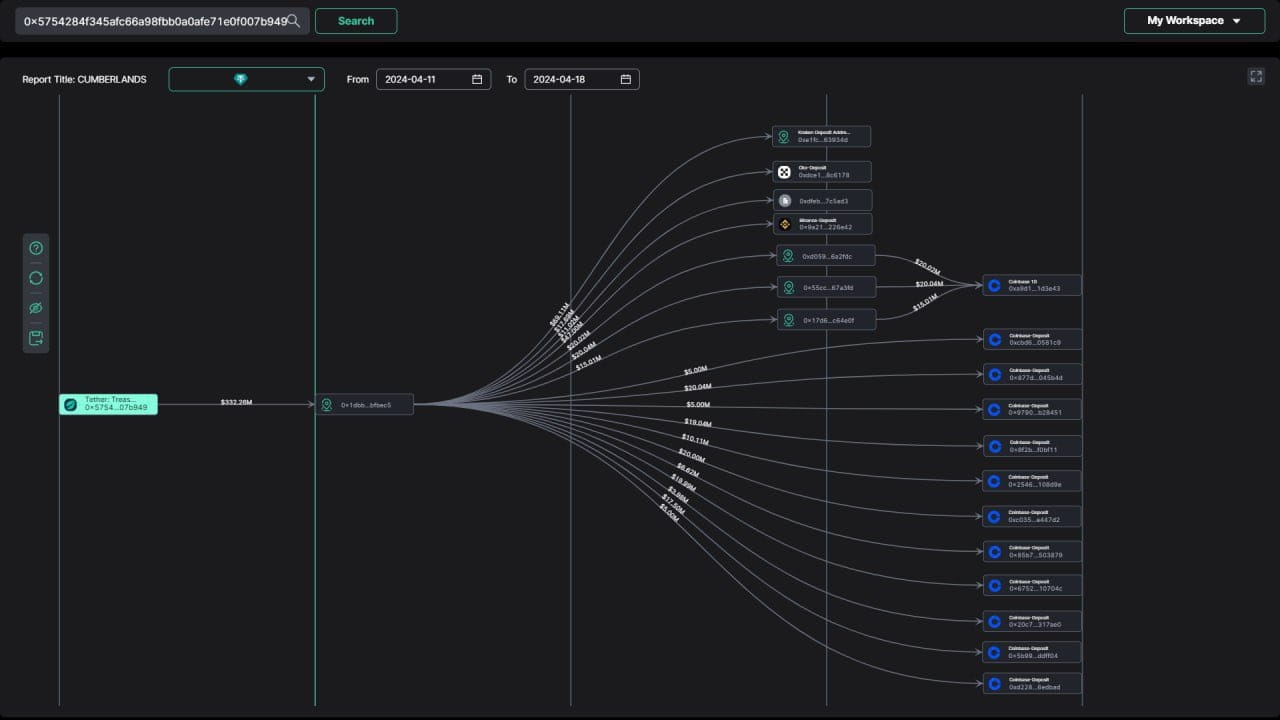Click the address text 0x85b7...503879
The height and width of the screenshot is (720, 1280).
click(1035, 555)
